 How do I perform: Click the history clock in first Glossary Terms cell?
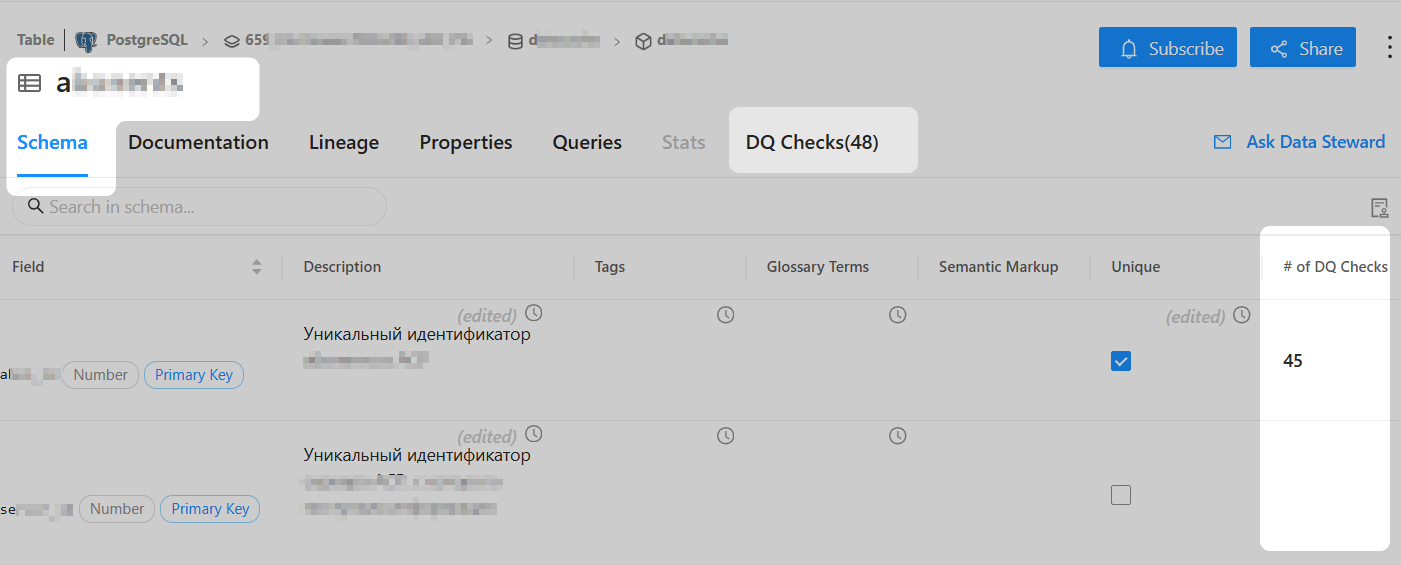[898, 315]
